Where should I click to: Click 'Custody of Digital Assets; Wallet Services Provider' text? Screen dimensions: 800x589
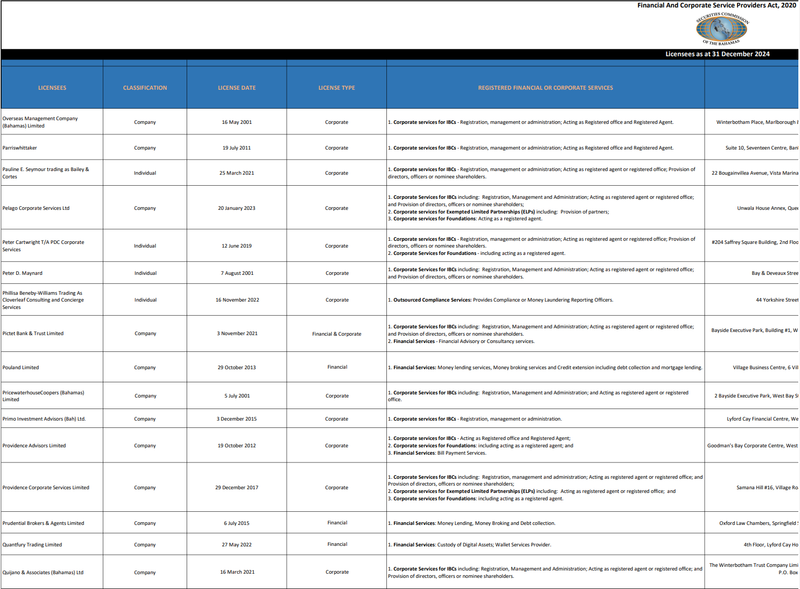tap(494, 545)
